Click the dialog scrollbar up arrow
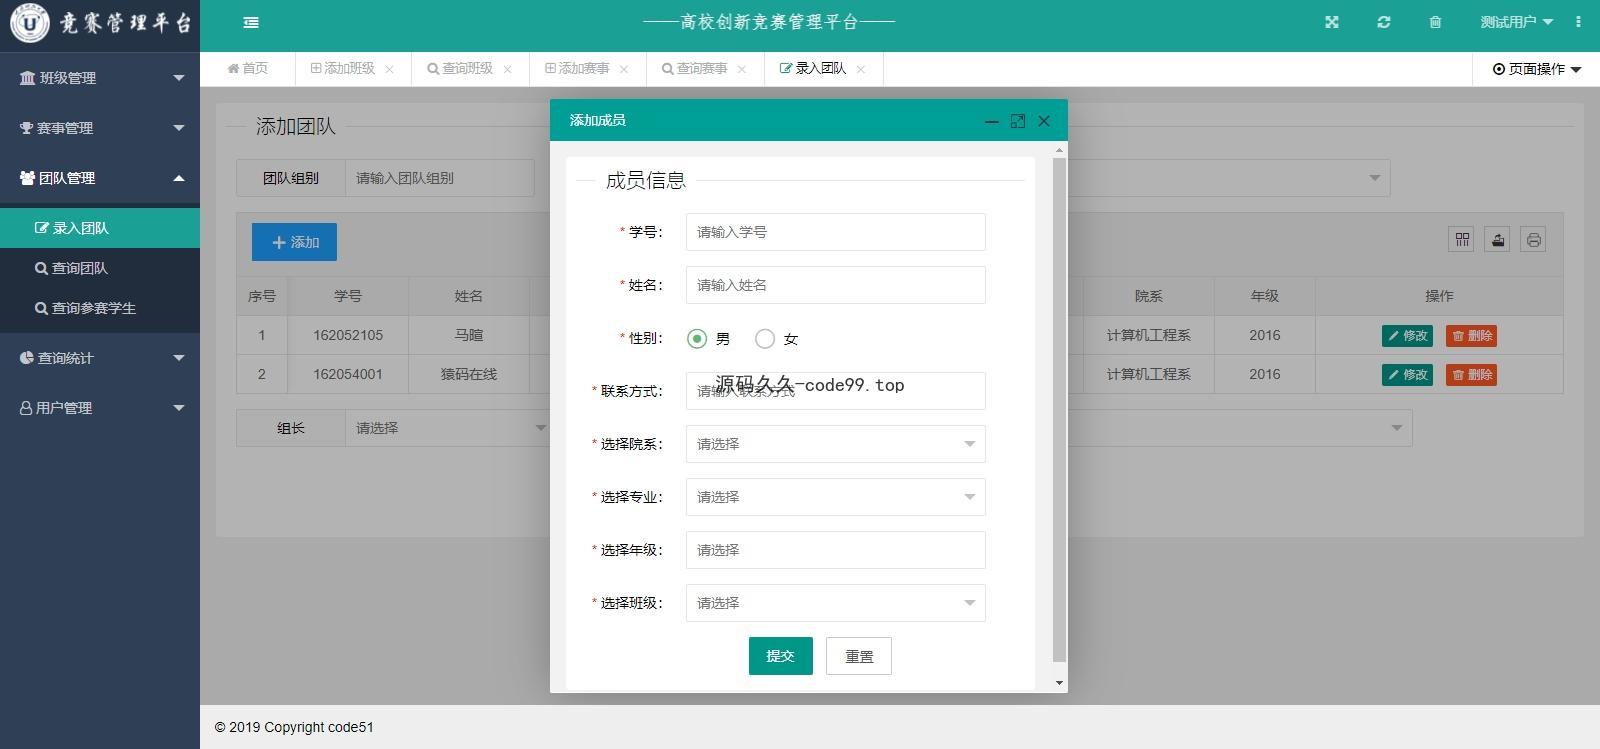1600x749 pixels. (1060, 150)
